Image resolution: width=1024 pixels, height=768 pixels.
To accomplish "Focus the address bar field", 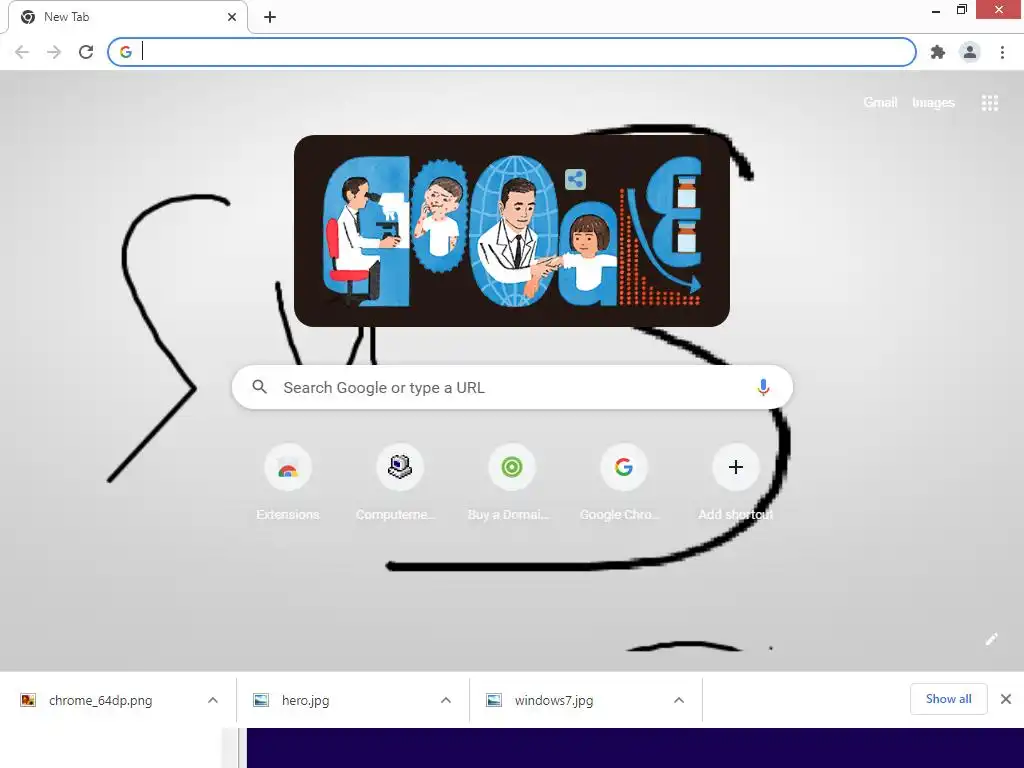I will coord(512,52).
